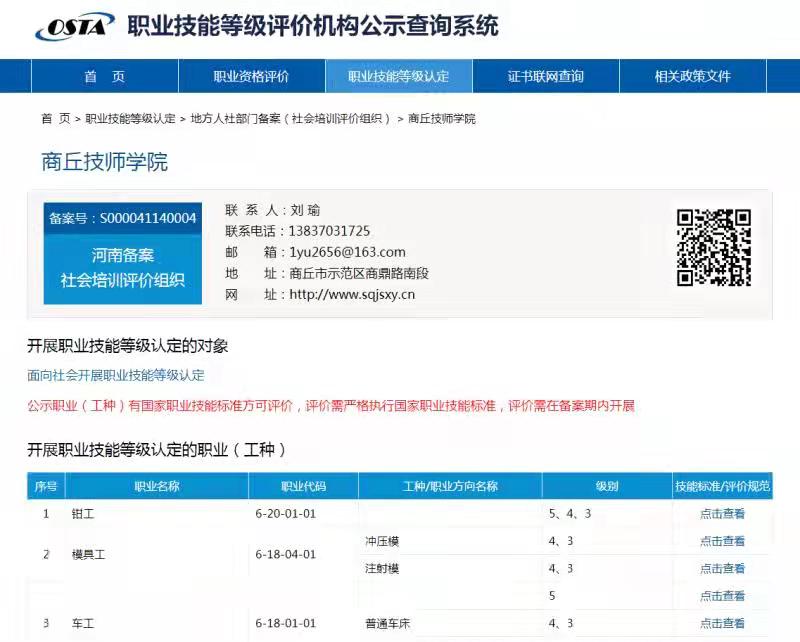
Task: Click the 冲压模 direction cell
Action: point(382,541)
